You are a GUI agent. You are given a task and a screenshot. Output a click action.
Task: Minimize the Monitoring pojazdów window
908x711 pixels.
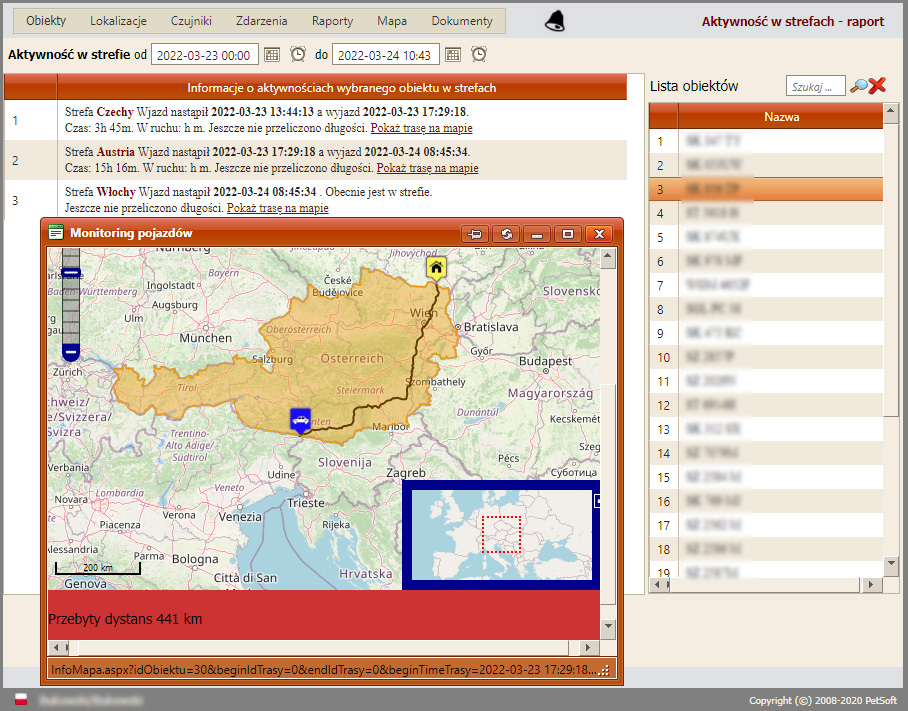tap(537, 234)
